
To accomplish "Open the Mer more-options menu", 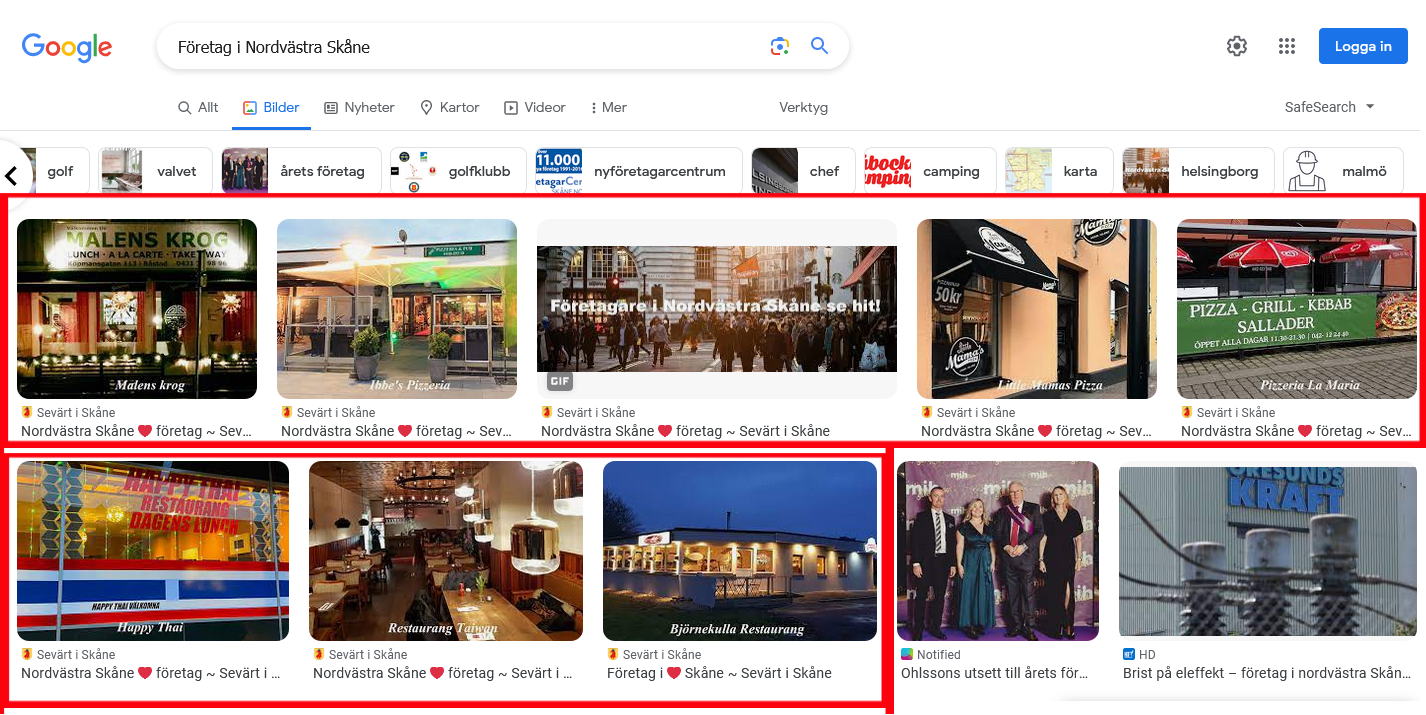I will pyautogui.click(x=608, y=107).
